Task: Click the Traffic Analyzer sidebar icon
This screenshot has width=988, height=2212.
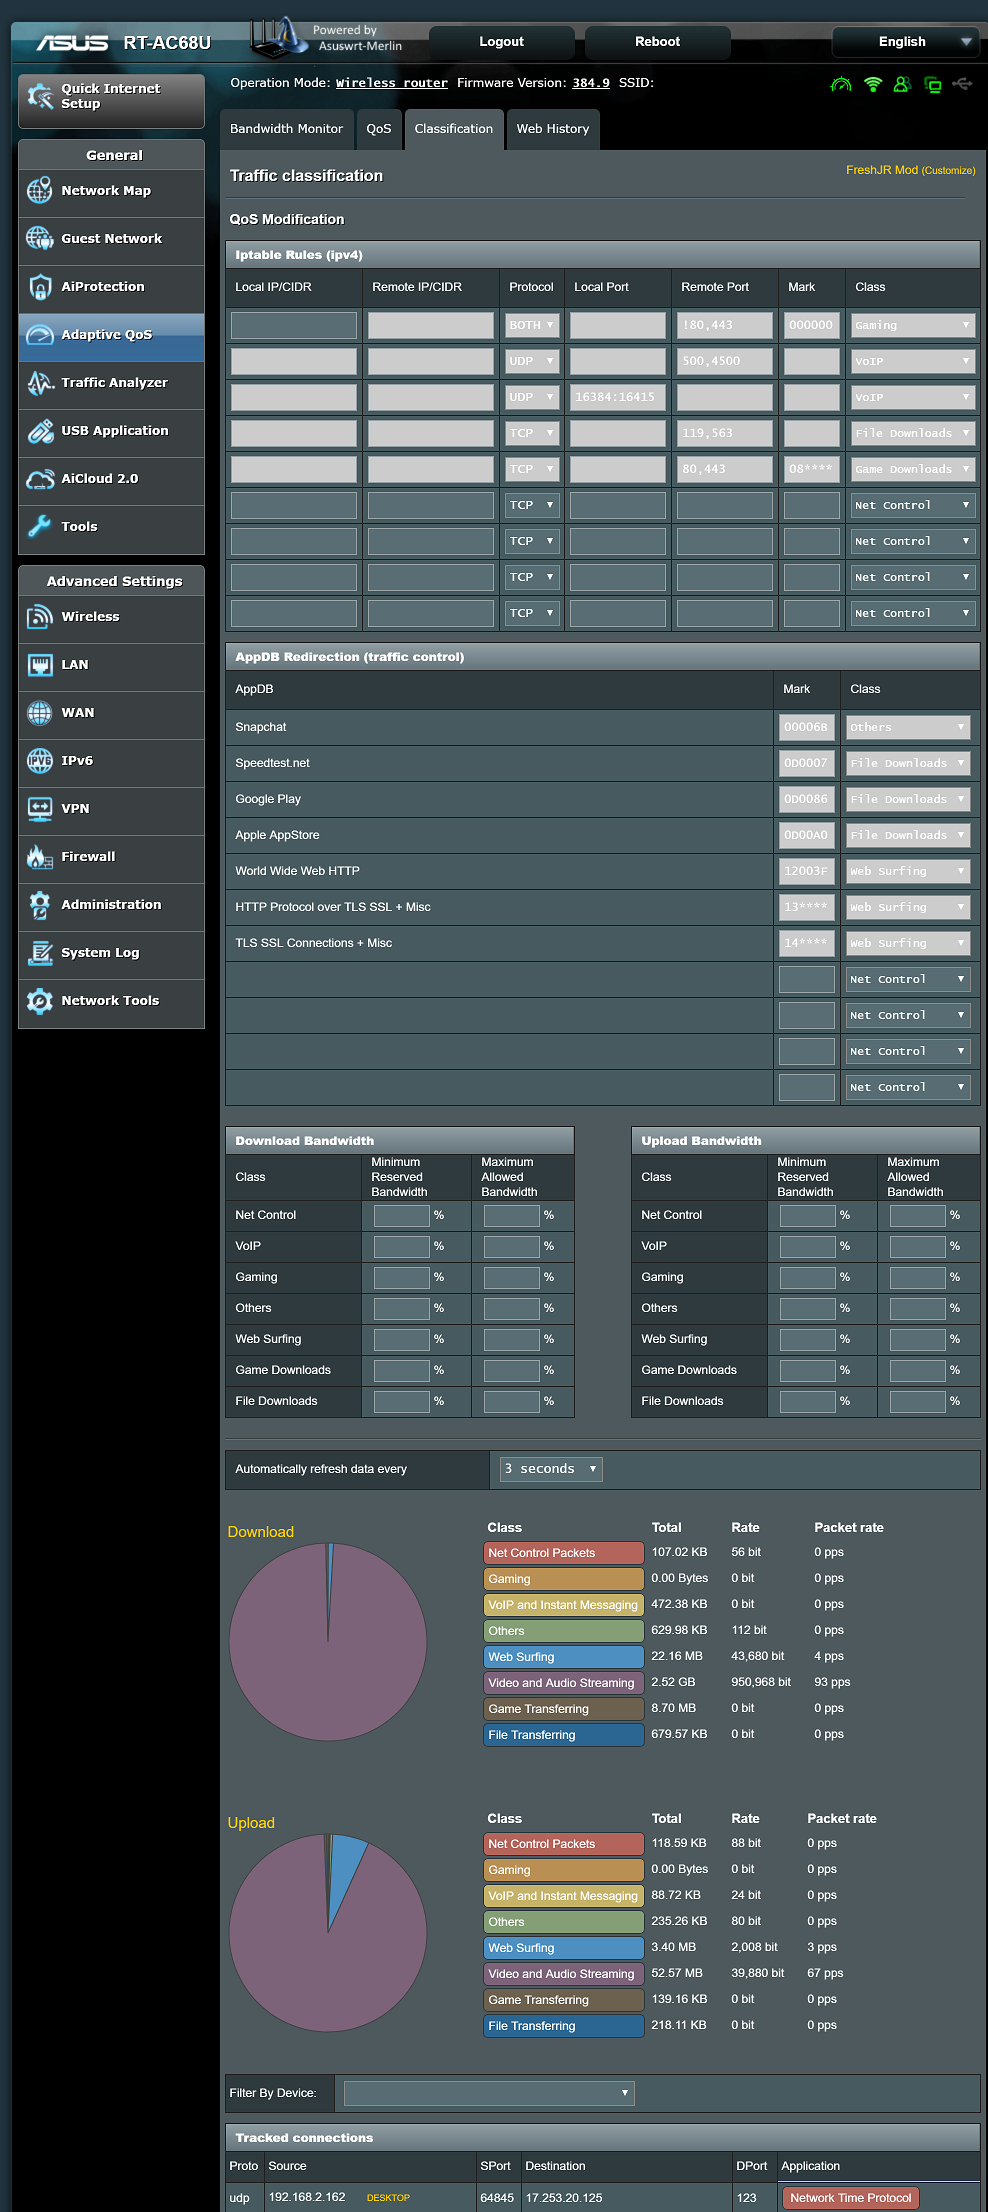Action: pyautogui.click(x=40, y=383)
